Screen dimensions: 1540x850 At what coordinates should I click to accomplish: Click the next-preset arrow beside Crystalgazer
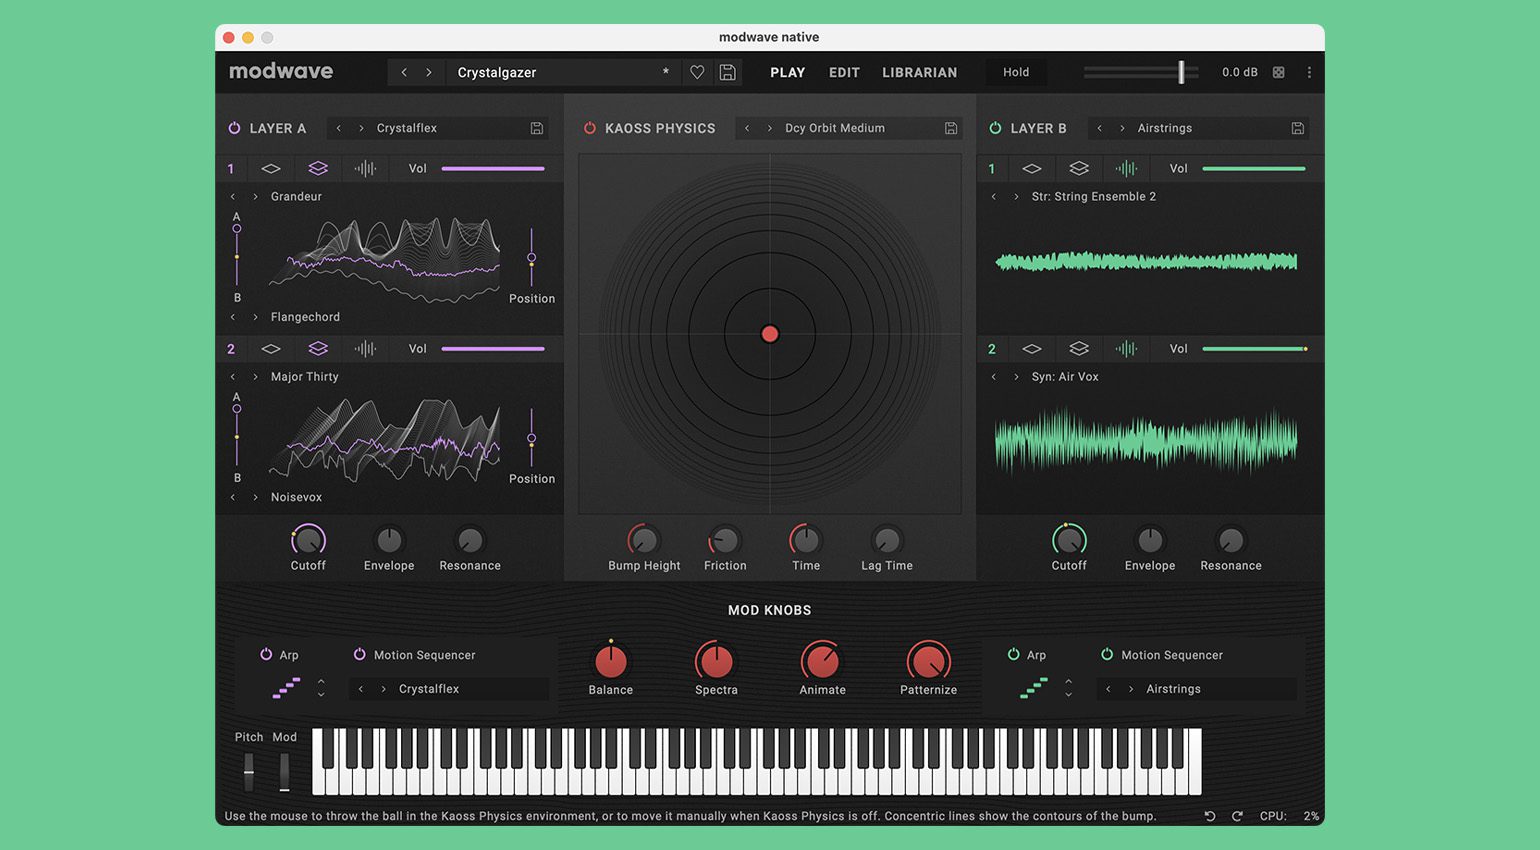click(430, 72)
